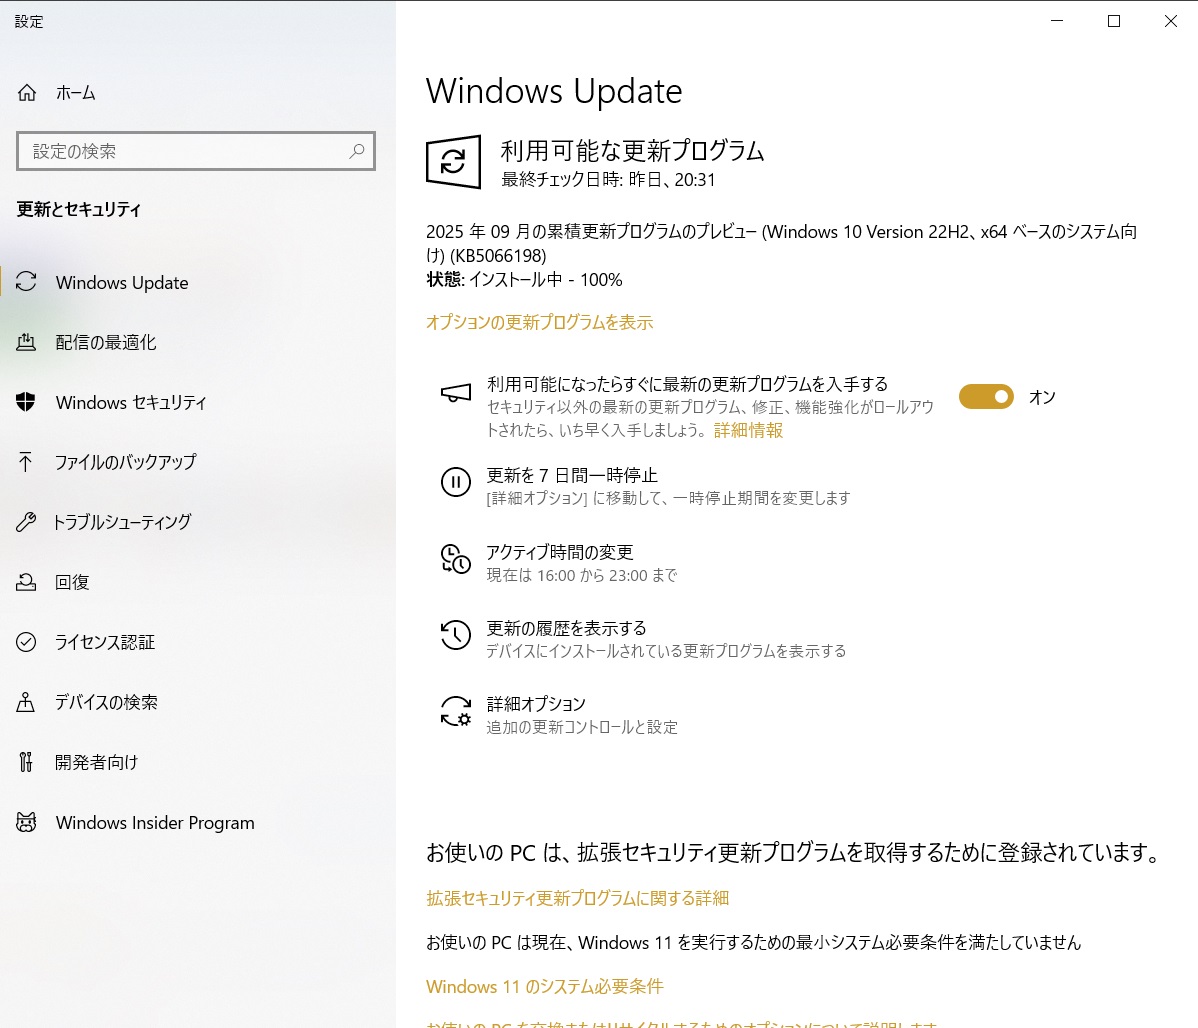Click the clock icon for active hours
Viewport: 1198px width, 1028px height.
click(455, 559)
